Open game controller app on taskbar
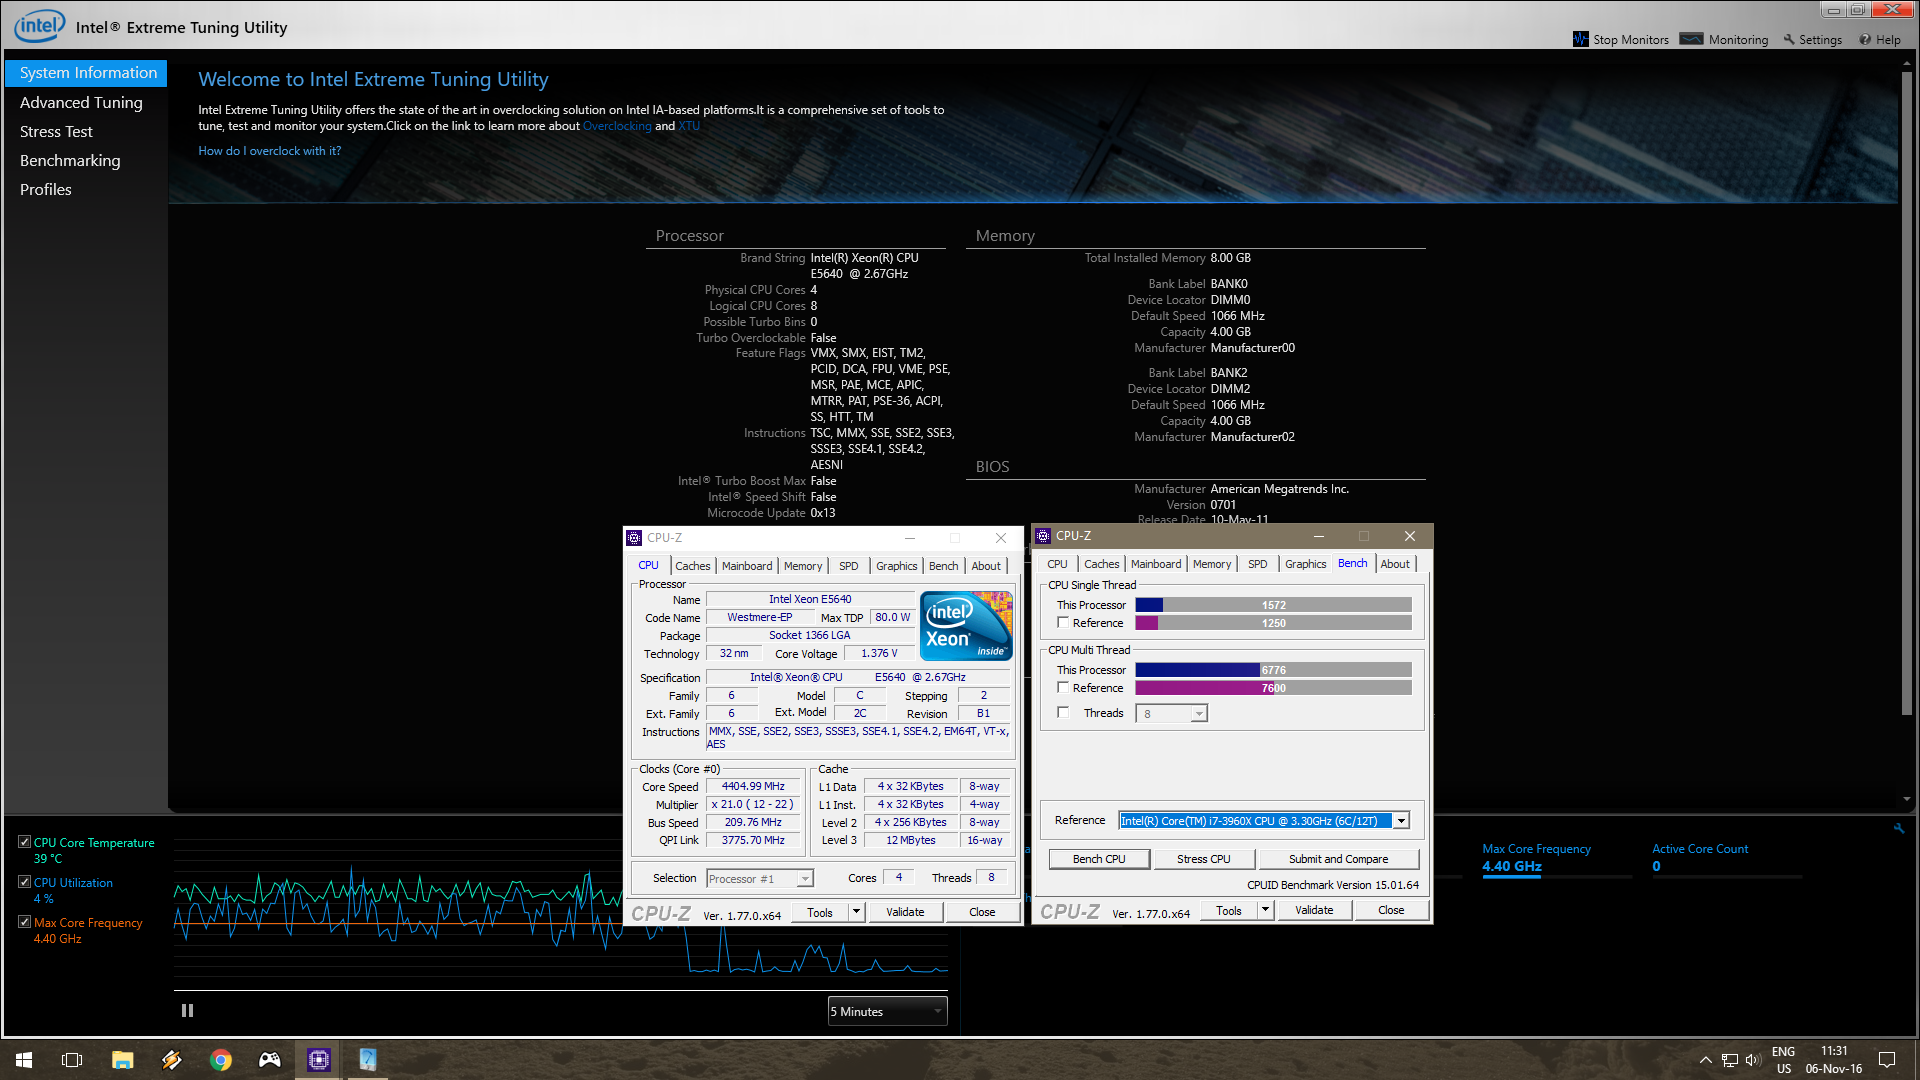1920x1080 pixels. coord(270,1060)
